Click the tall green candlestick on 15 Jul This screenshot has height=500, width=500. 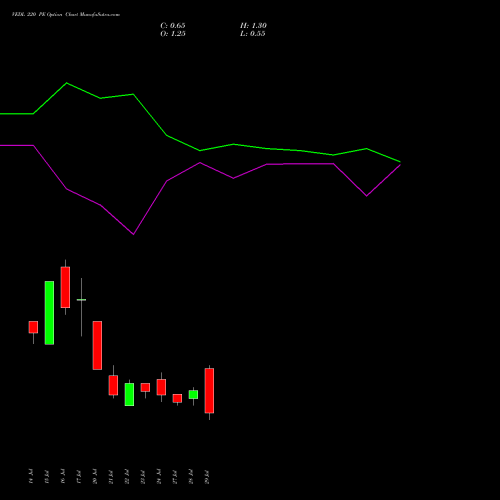tap(49, 313)
